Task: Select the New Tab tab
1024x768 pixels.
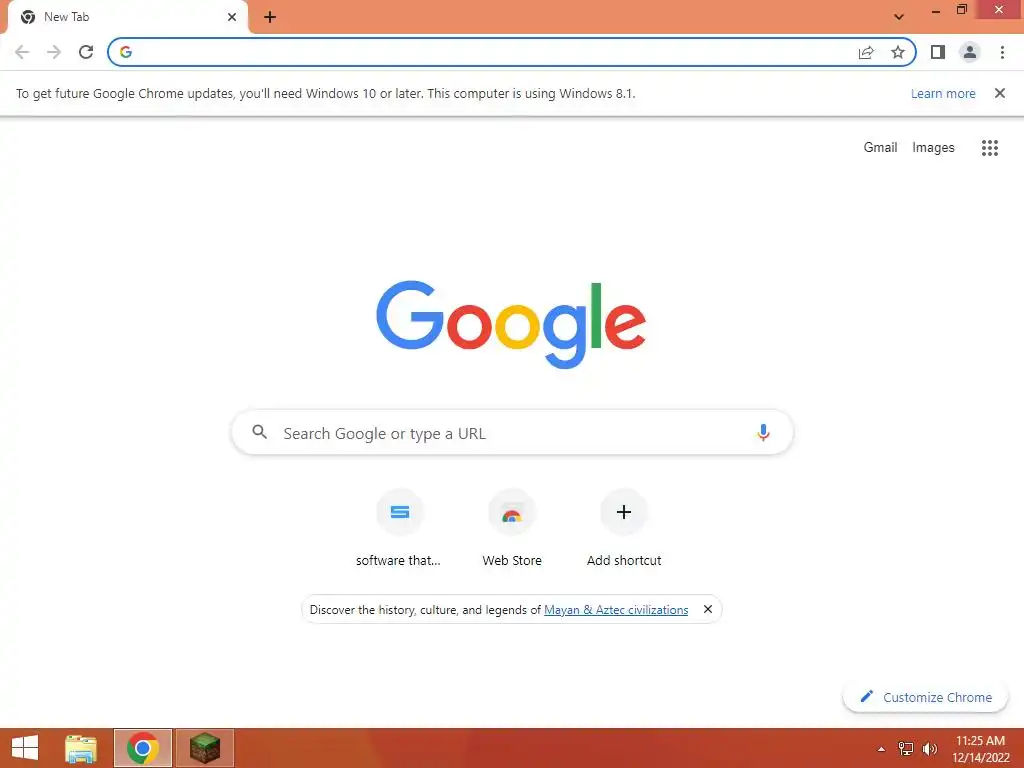Action: [127, 17]
